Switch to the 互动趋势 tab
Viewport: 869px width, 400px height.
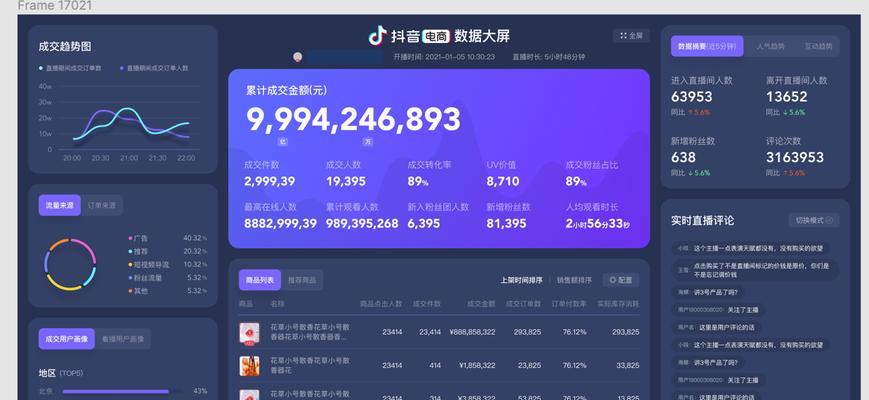(x=818, y=47)
